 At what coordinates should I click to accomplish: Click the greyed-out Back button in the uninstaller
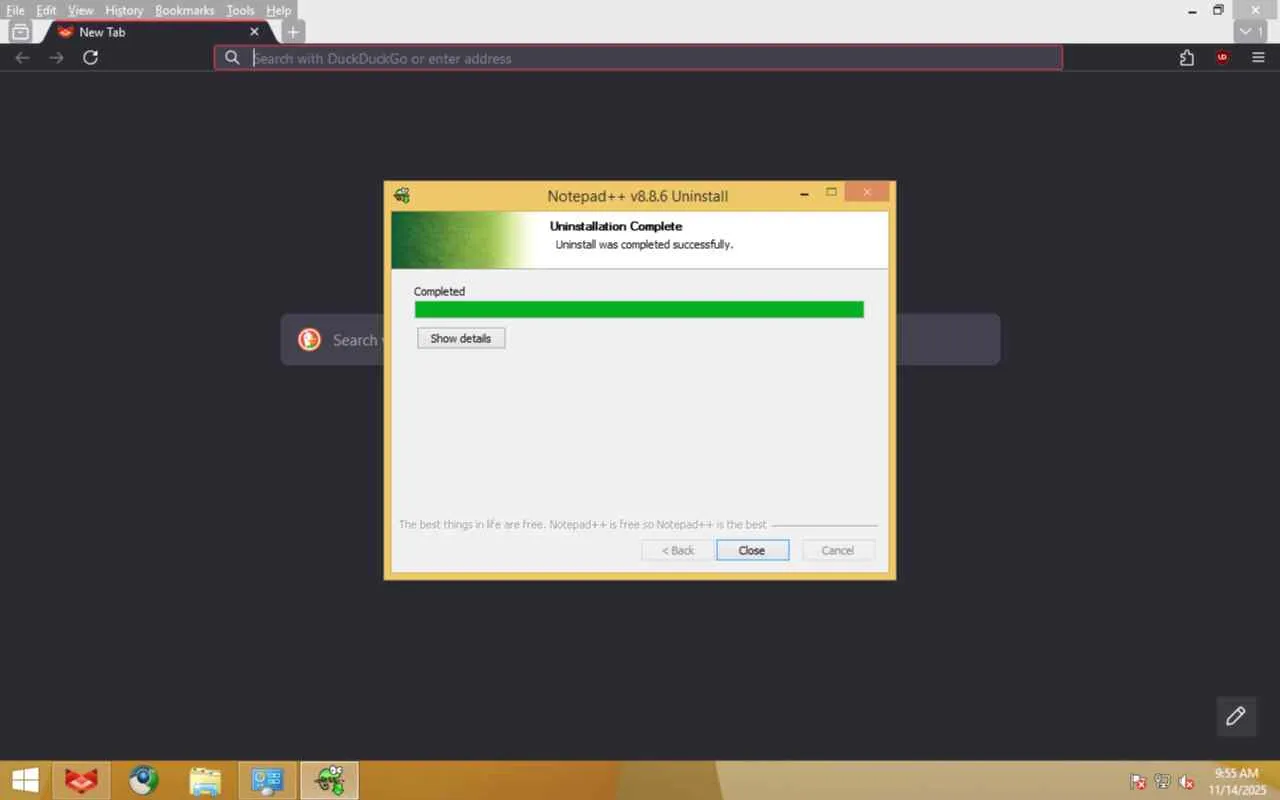point(678,550)
